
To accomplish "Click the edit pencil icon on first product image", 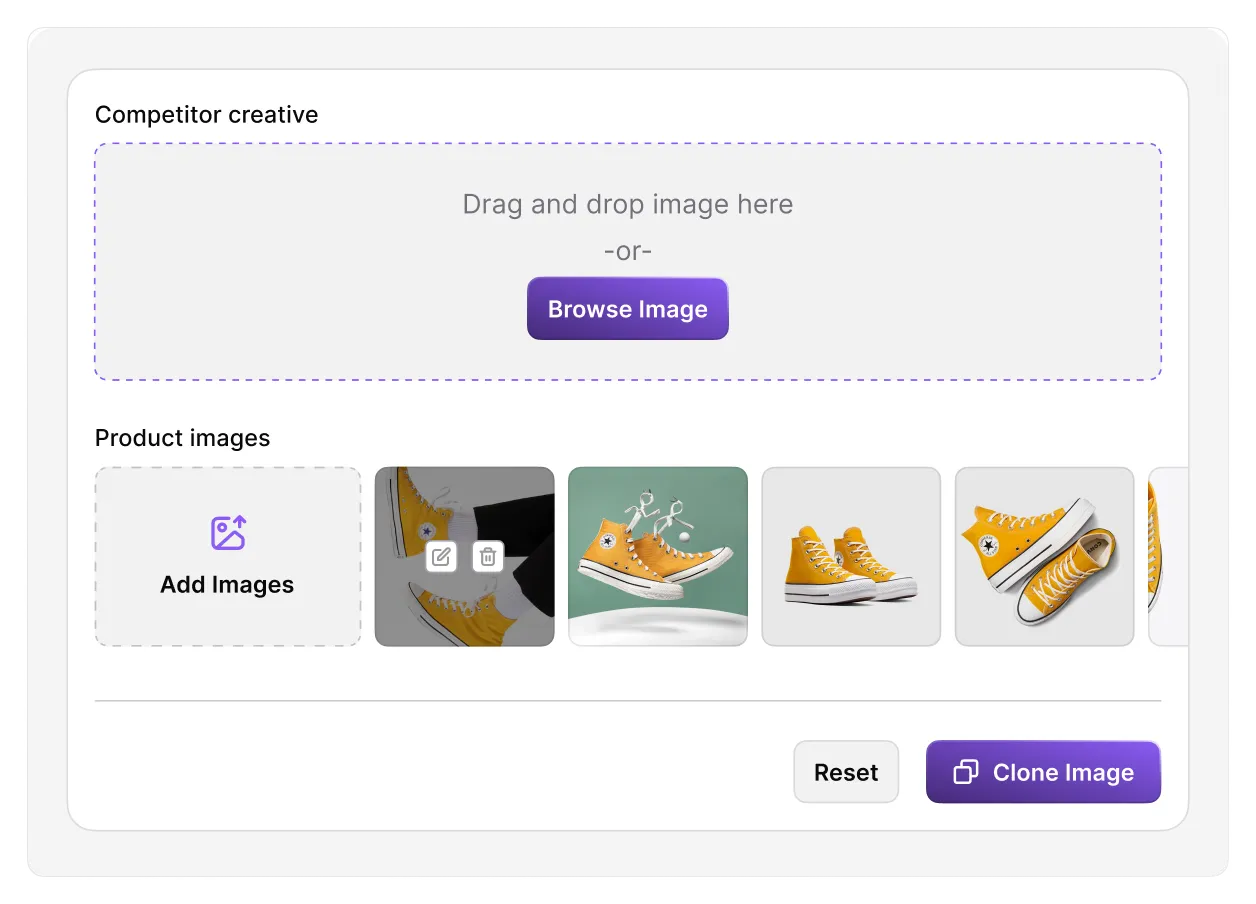I will click(441, 556).
